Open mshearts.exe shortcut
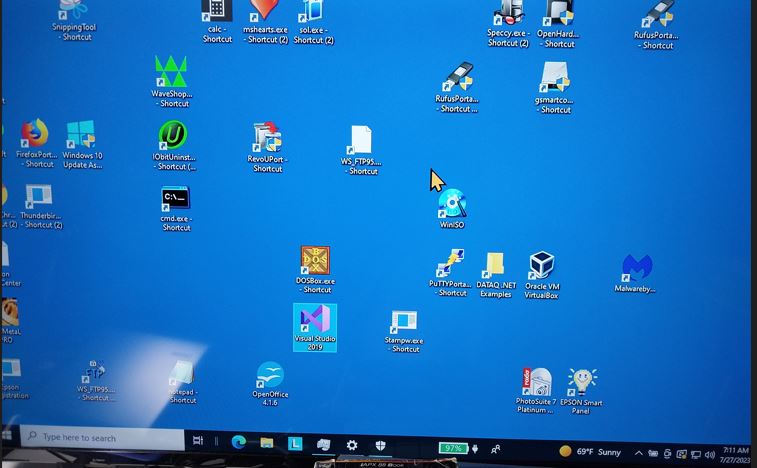 pos(265,22)
